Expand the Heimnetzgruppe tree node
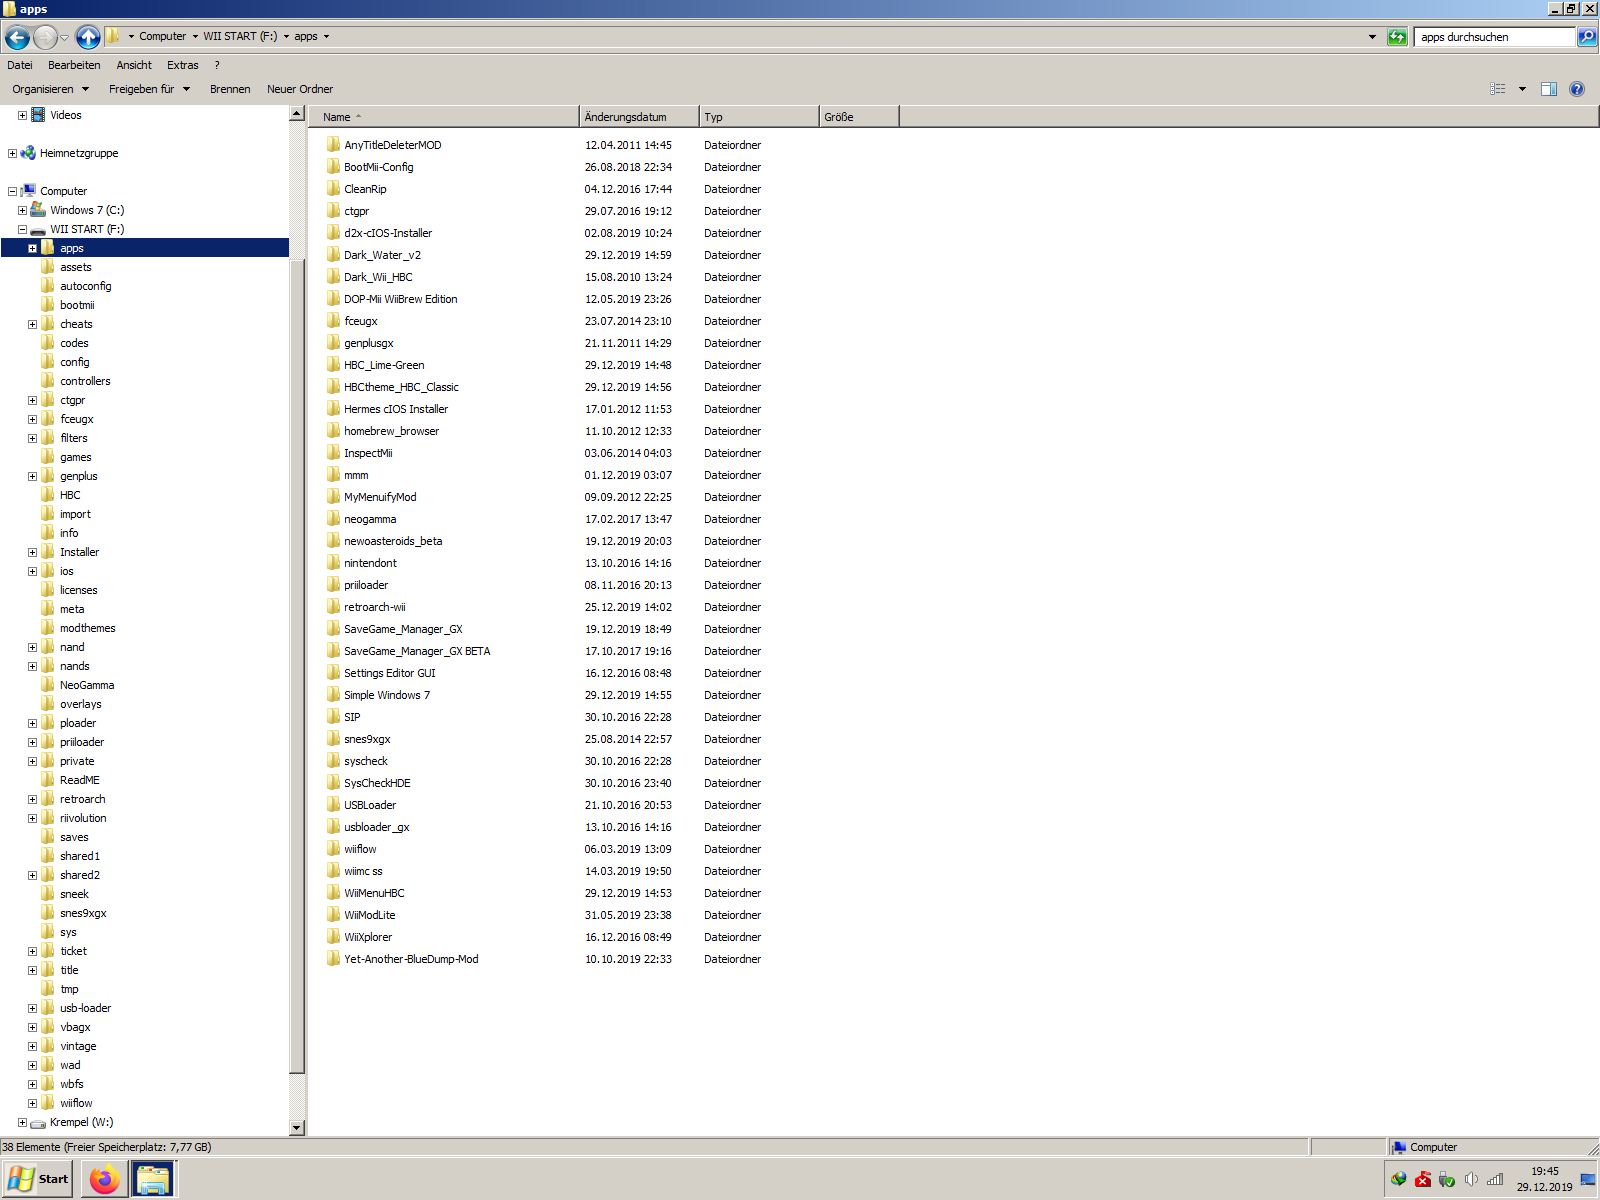The width and height of the screenshot is (1600, 1200). coord(12,153)
